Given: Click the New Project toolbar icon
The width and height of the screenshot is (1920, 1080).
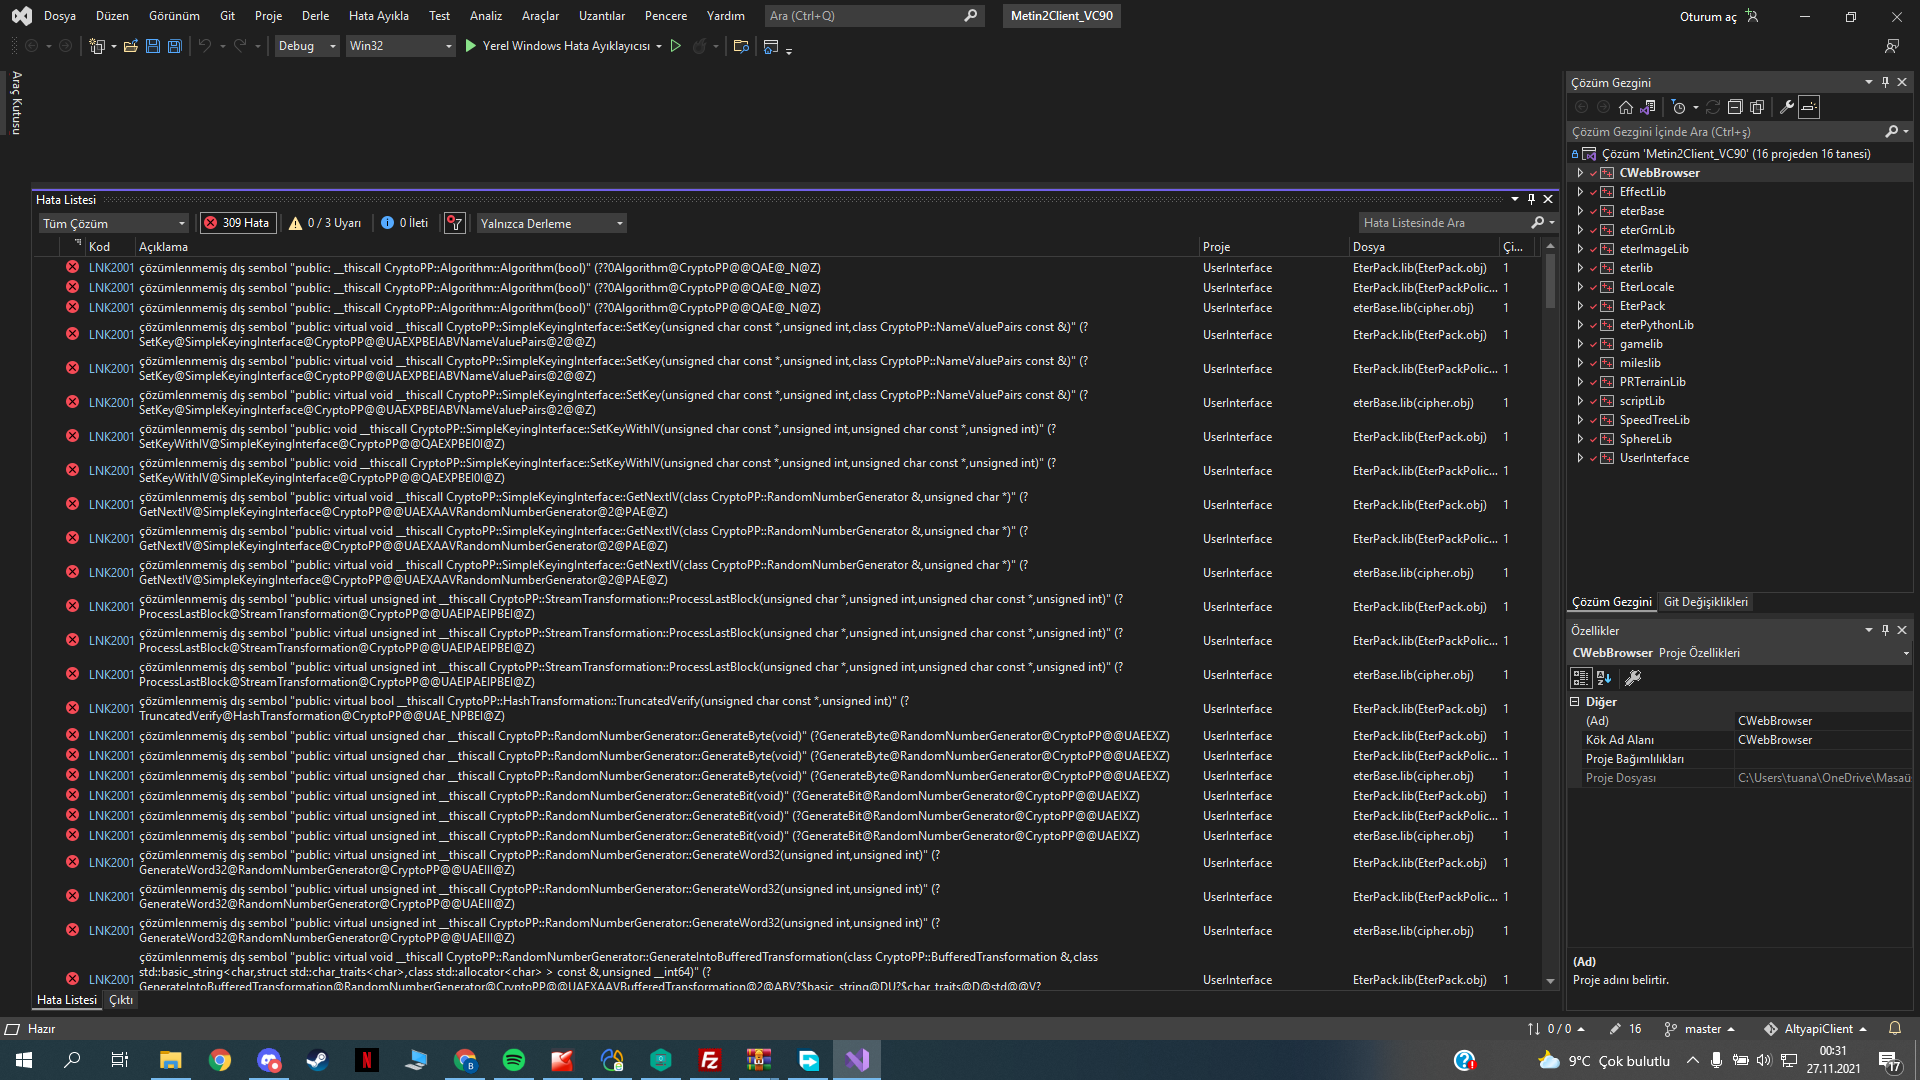Looking at the screenshot, I should 96,46.
